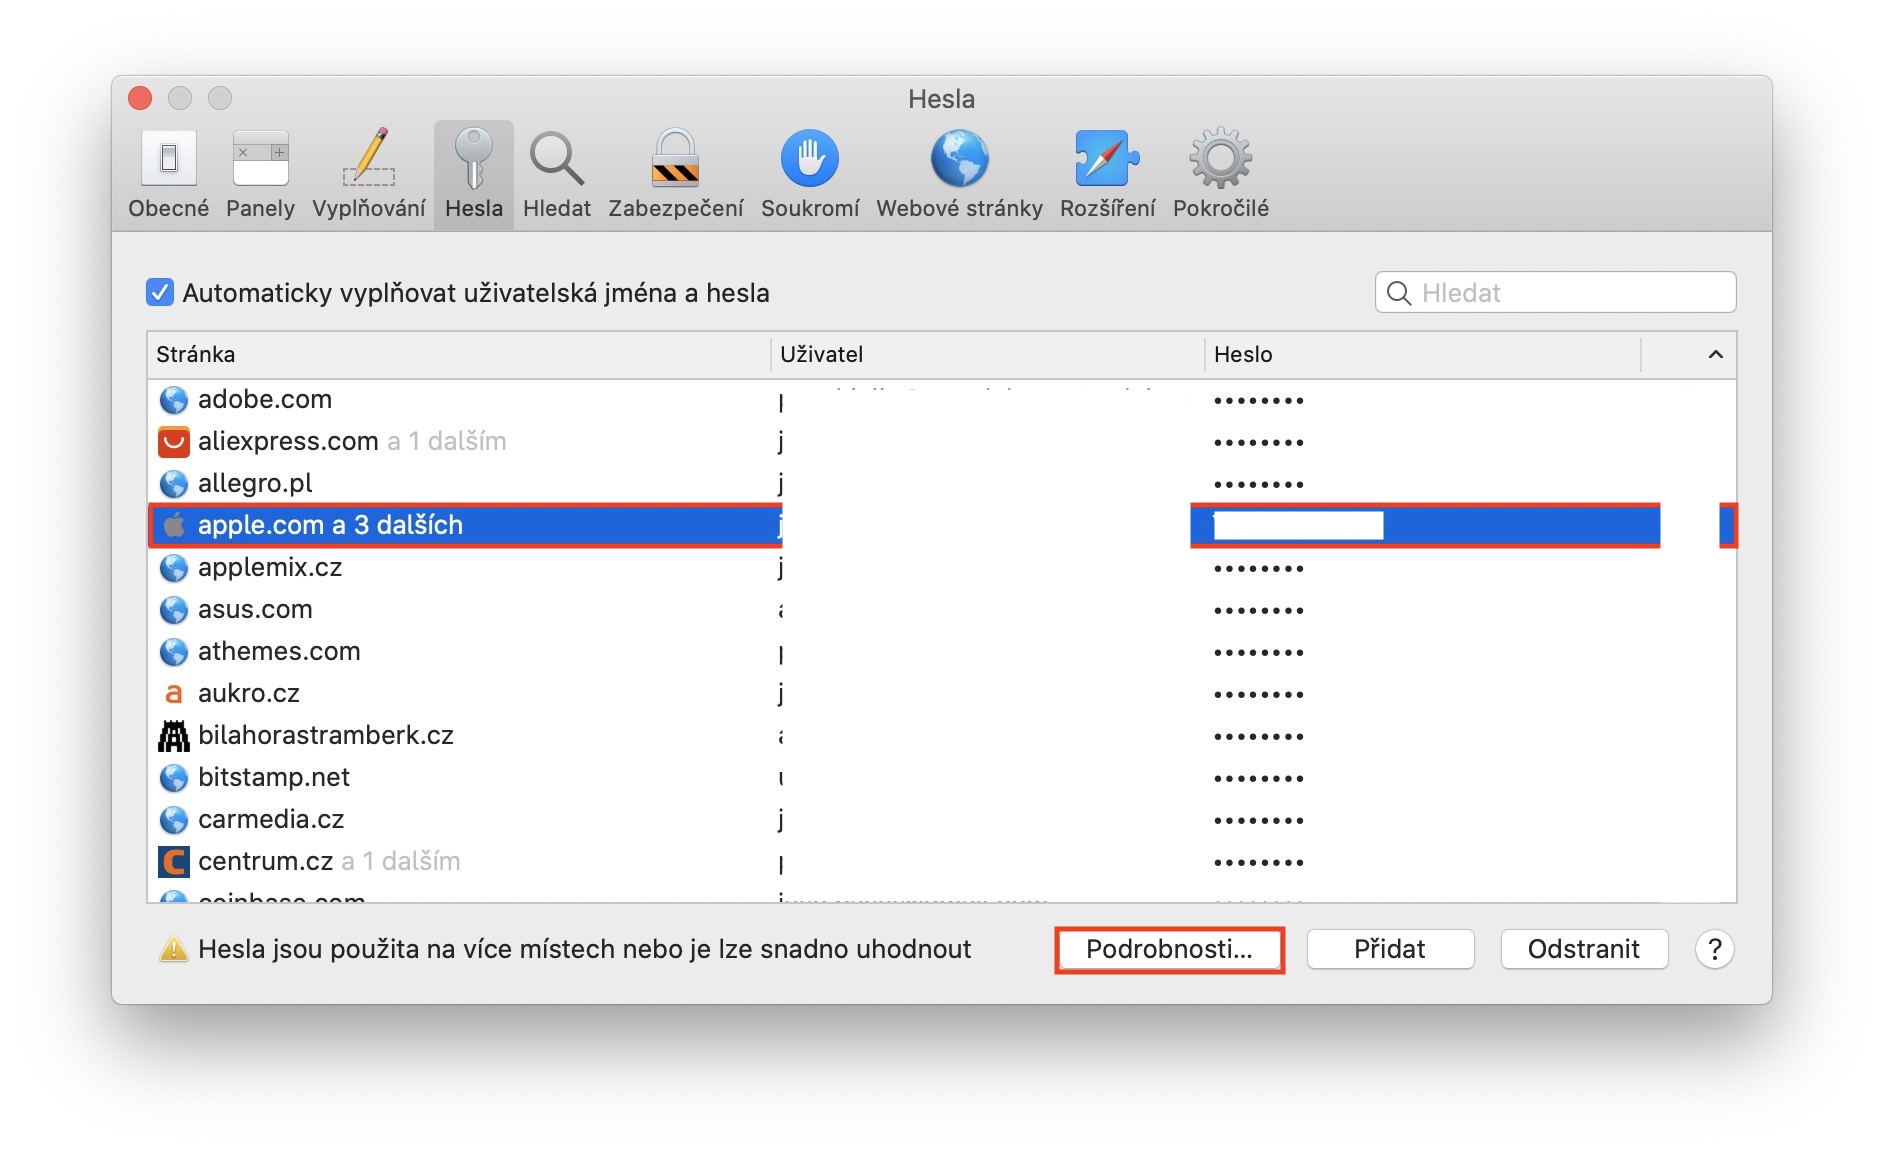Open the Rozšíření puzzle icon
1884x1152 pixels.
coord(1107,158)
